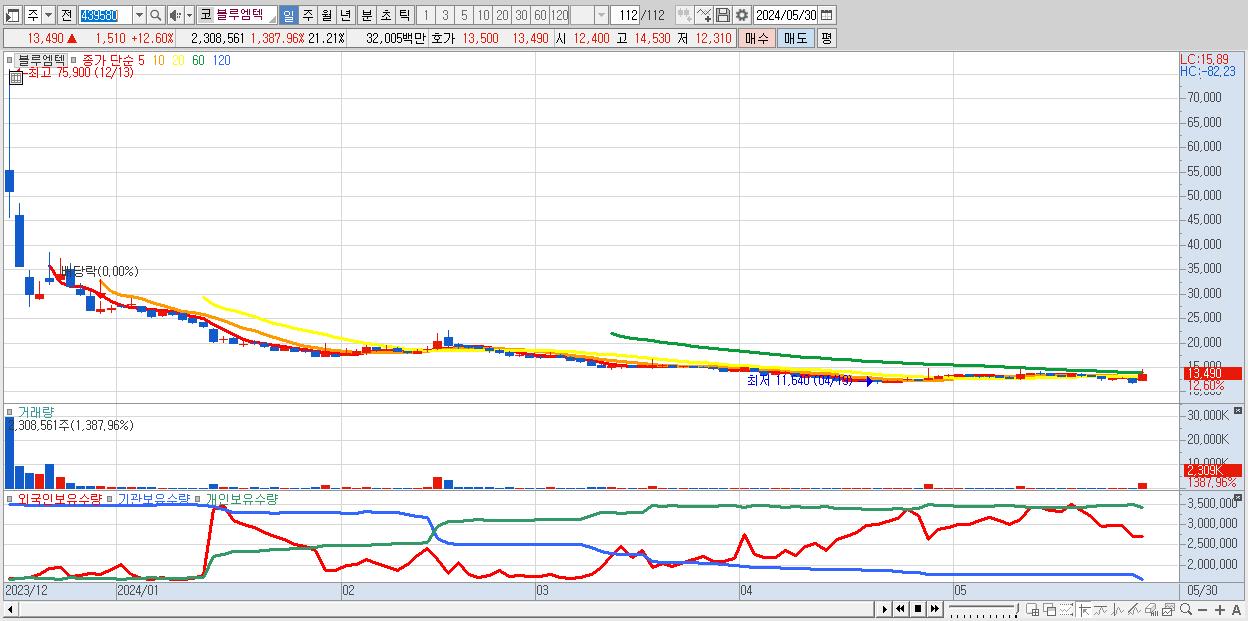The width and height of the screenshot is (1248, 621).
Task: Click the 평 button next to 매도
Action: [826, 38]
